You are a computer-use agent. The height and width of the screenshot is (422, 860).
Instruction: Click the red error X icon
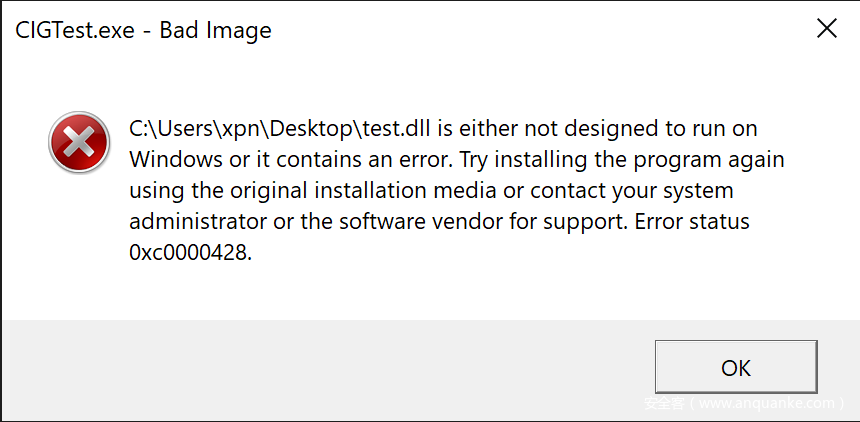(x=80, y=142)
